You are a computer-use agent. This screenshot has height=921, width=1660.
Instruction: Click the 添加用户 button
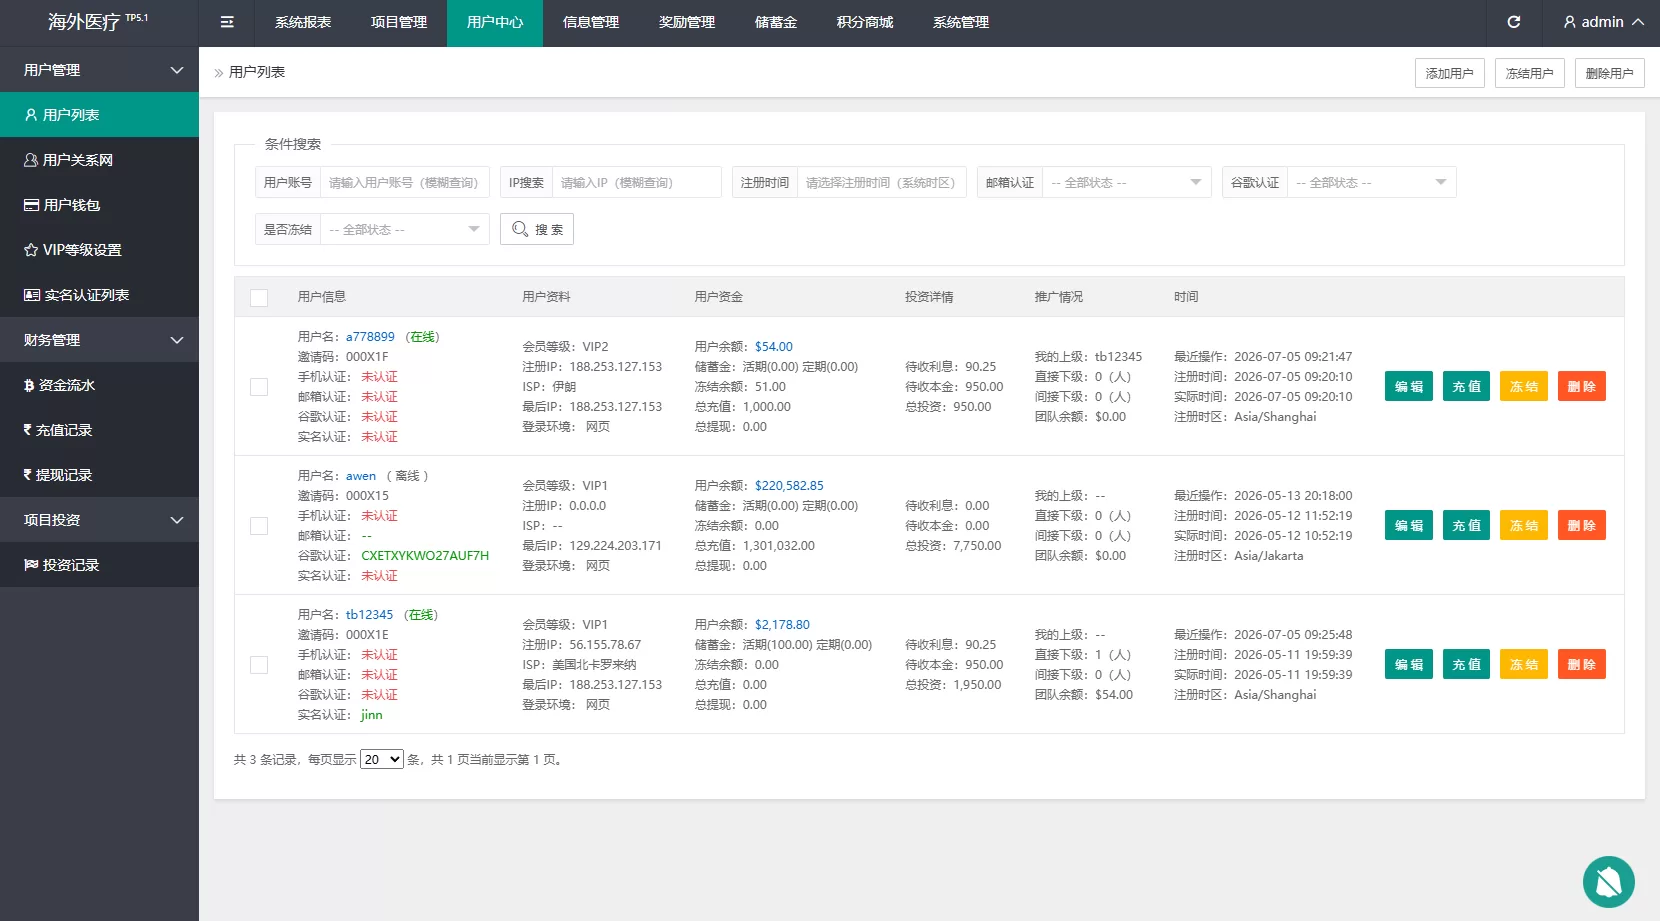coord(1450,73)
